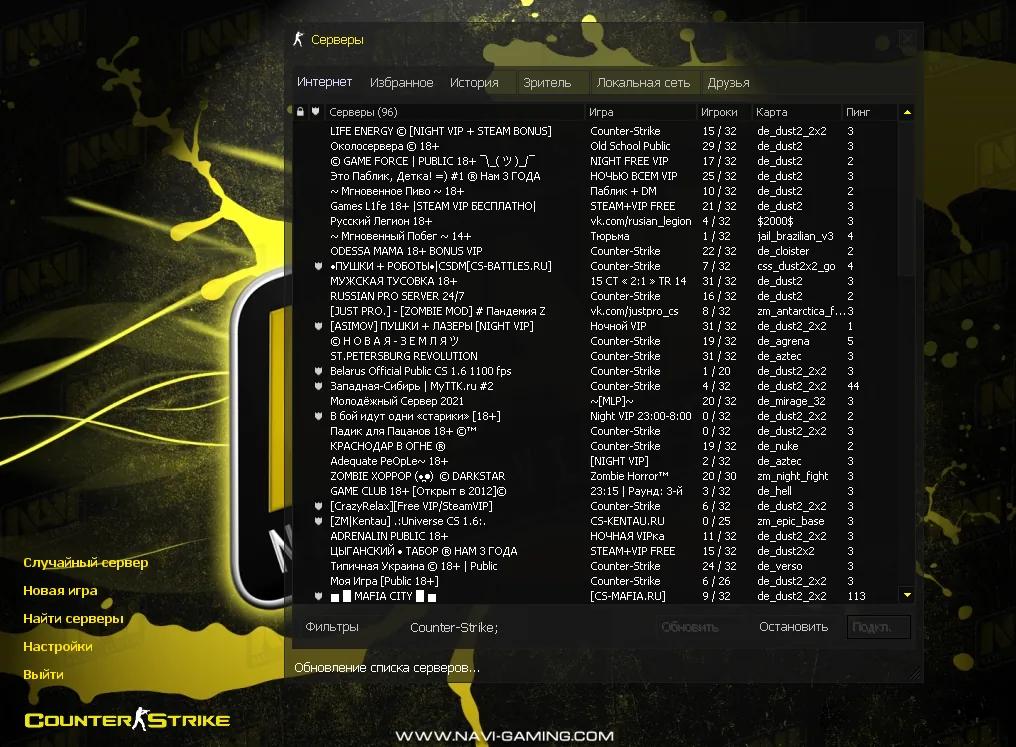Select GAME FORCE | PUBLIC 18+ server
Screen dimensions: 1016x747
pyautogui.click(x=595, y=161)
